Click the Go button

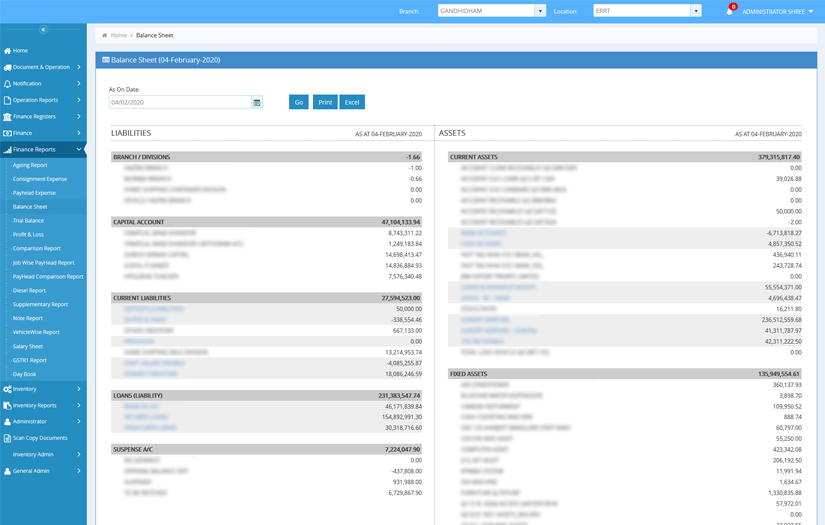299,102
